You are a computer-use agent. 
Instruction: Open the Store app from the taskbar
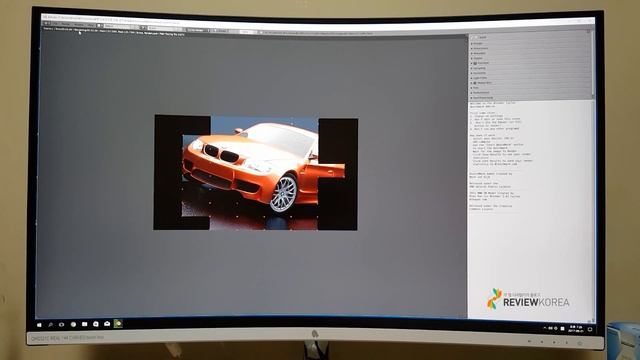pos(96,324)
